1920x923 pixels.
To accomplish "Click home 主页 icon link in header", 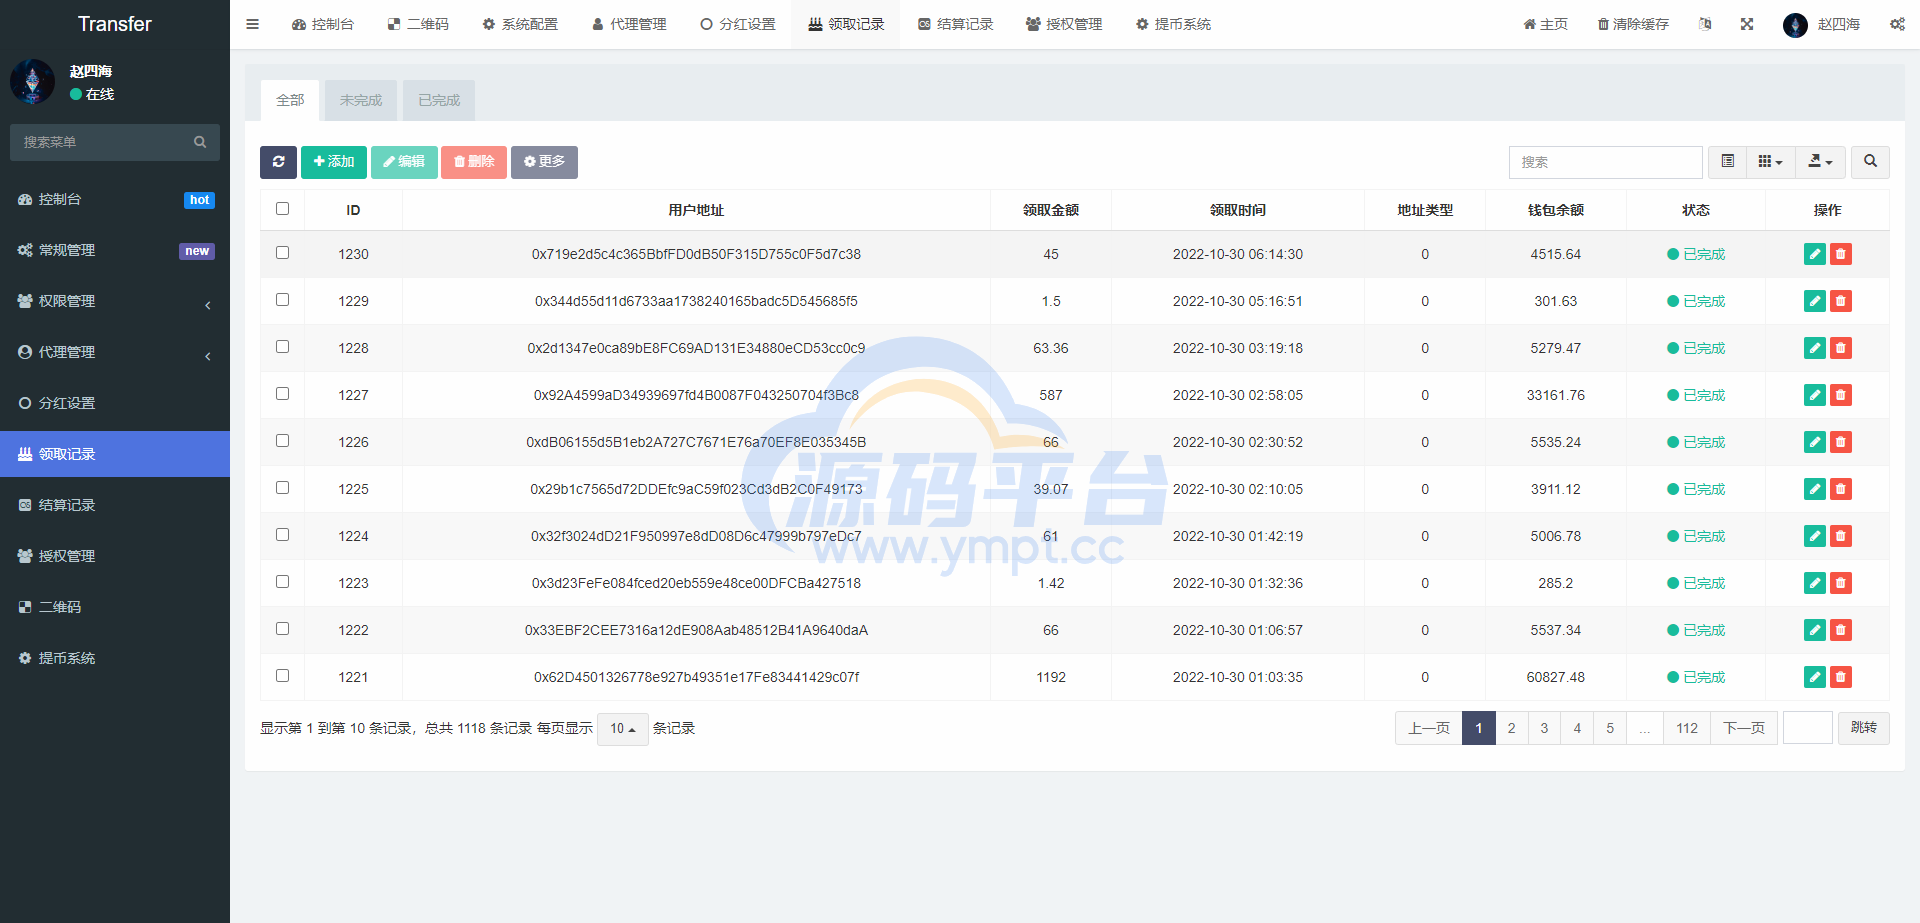I will [x=1545, y=24].
